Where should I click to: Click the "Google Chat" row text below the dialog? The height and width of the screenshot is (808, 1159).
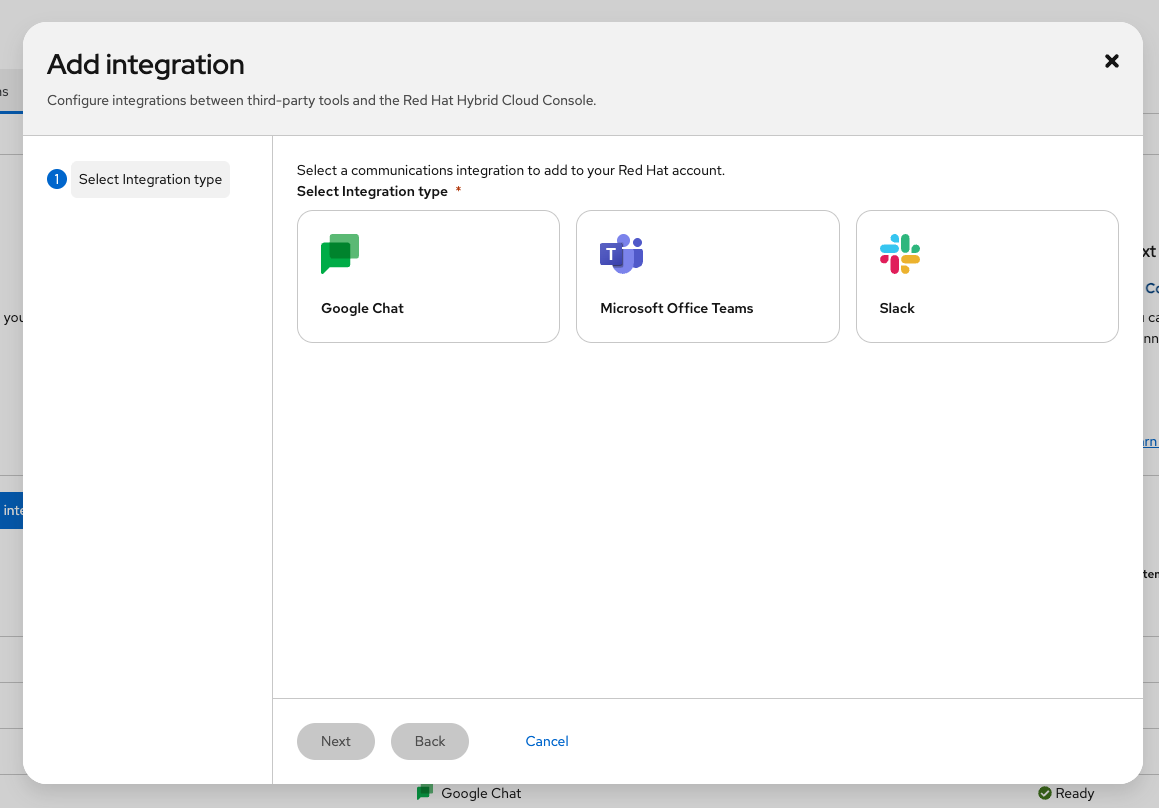coord(481,793)
